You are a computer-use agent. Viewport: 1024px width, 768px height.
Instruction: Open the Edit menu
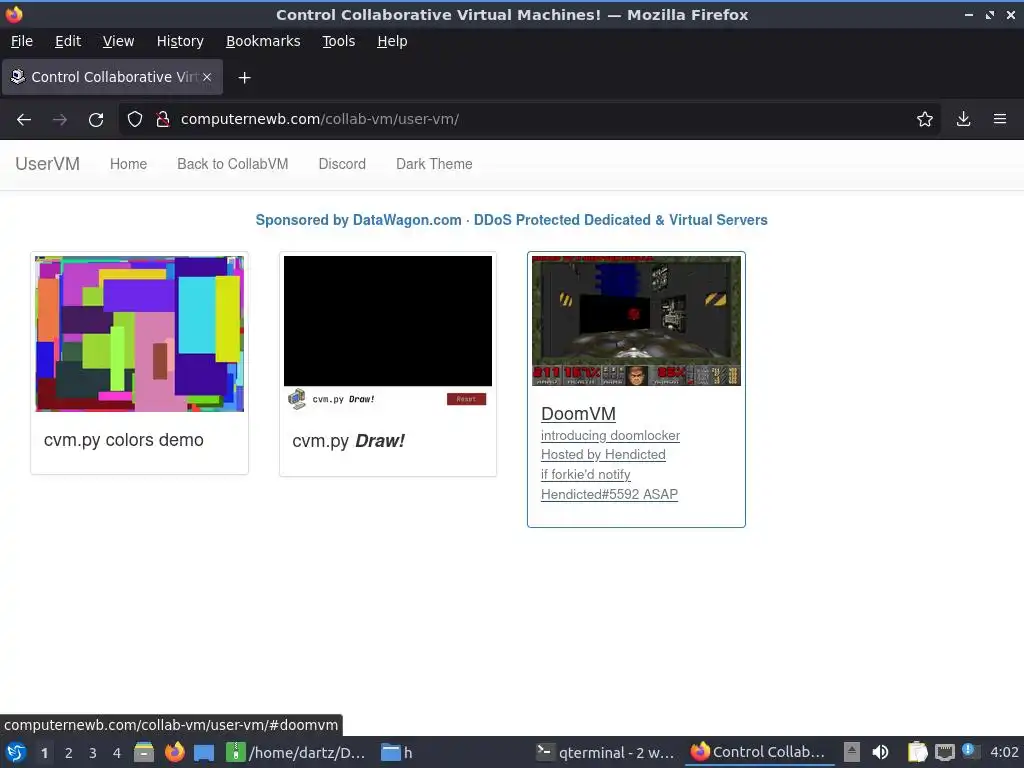coord(68,41)
